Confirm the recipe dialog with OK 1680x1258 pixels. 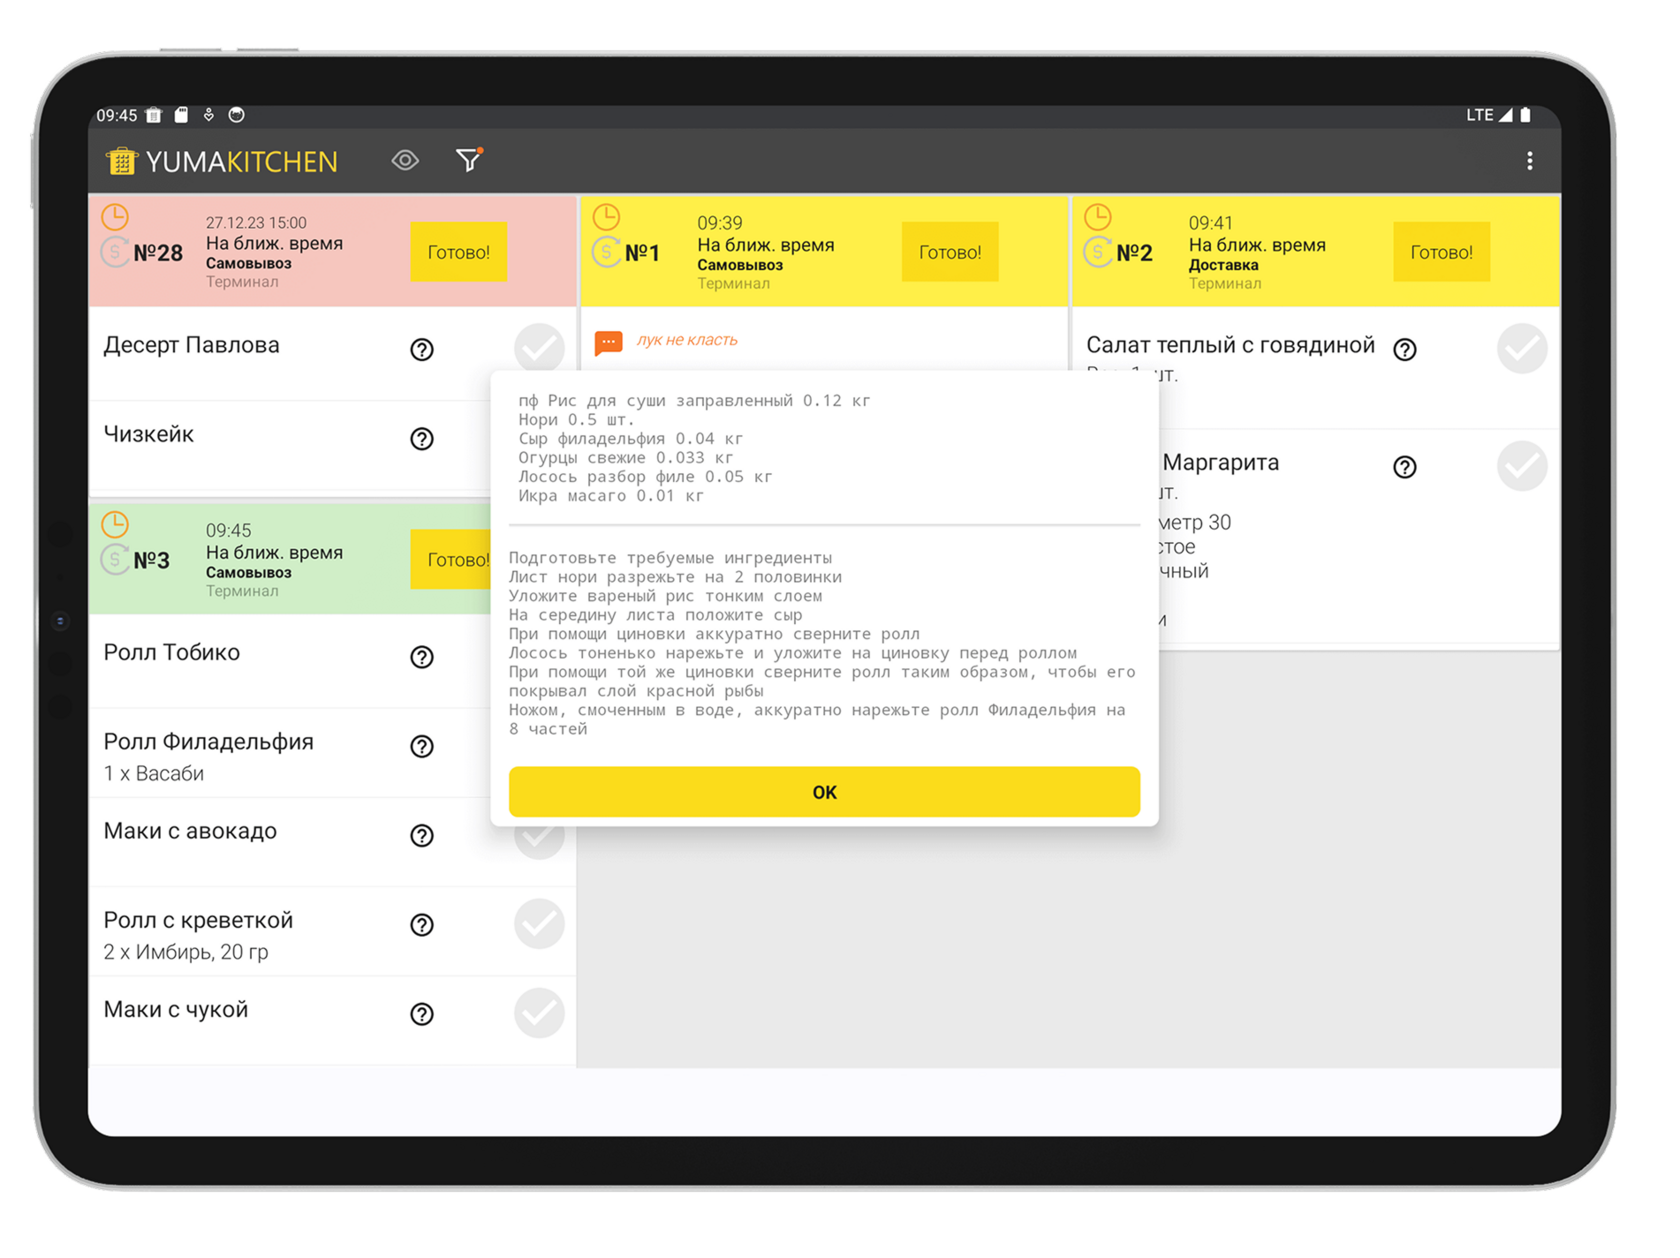[824, 792]
